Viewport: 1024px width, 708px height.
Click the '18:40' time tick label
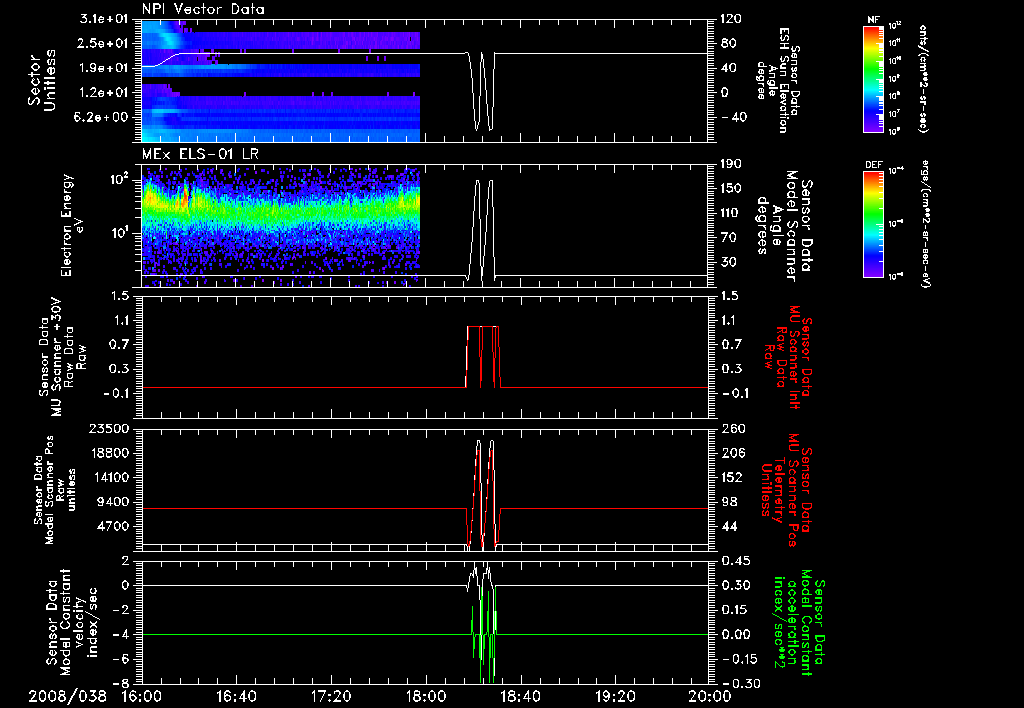520,696
